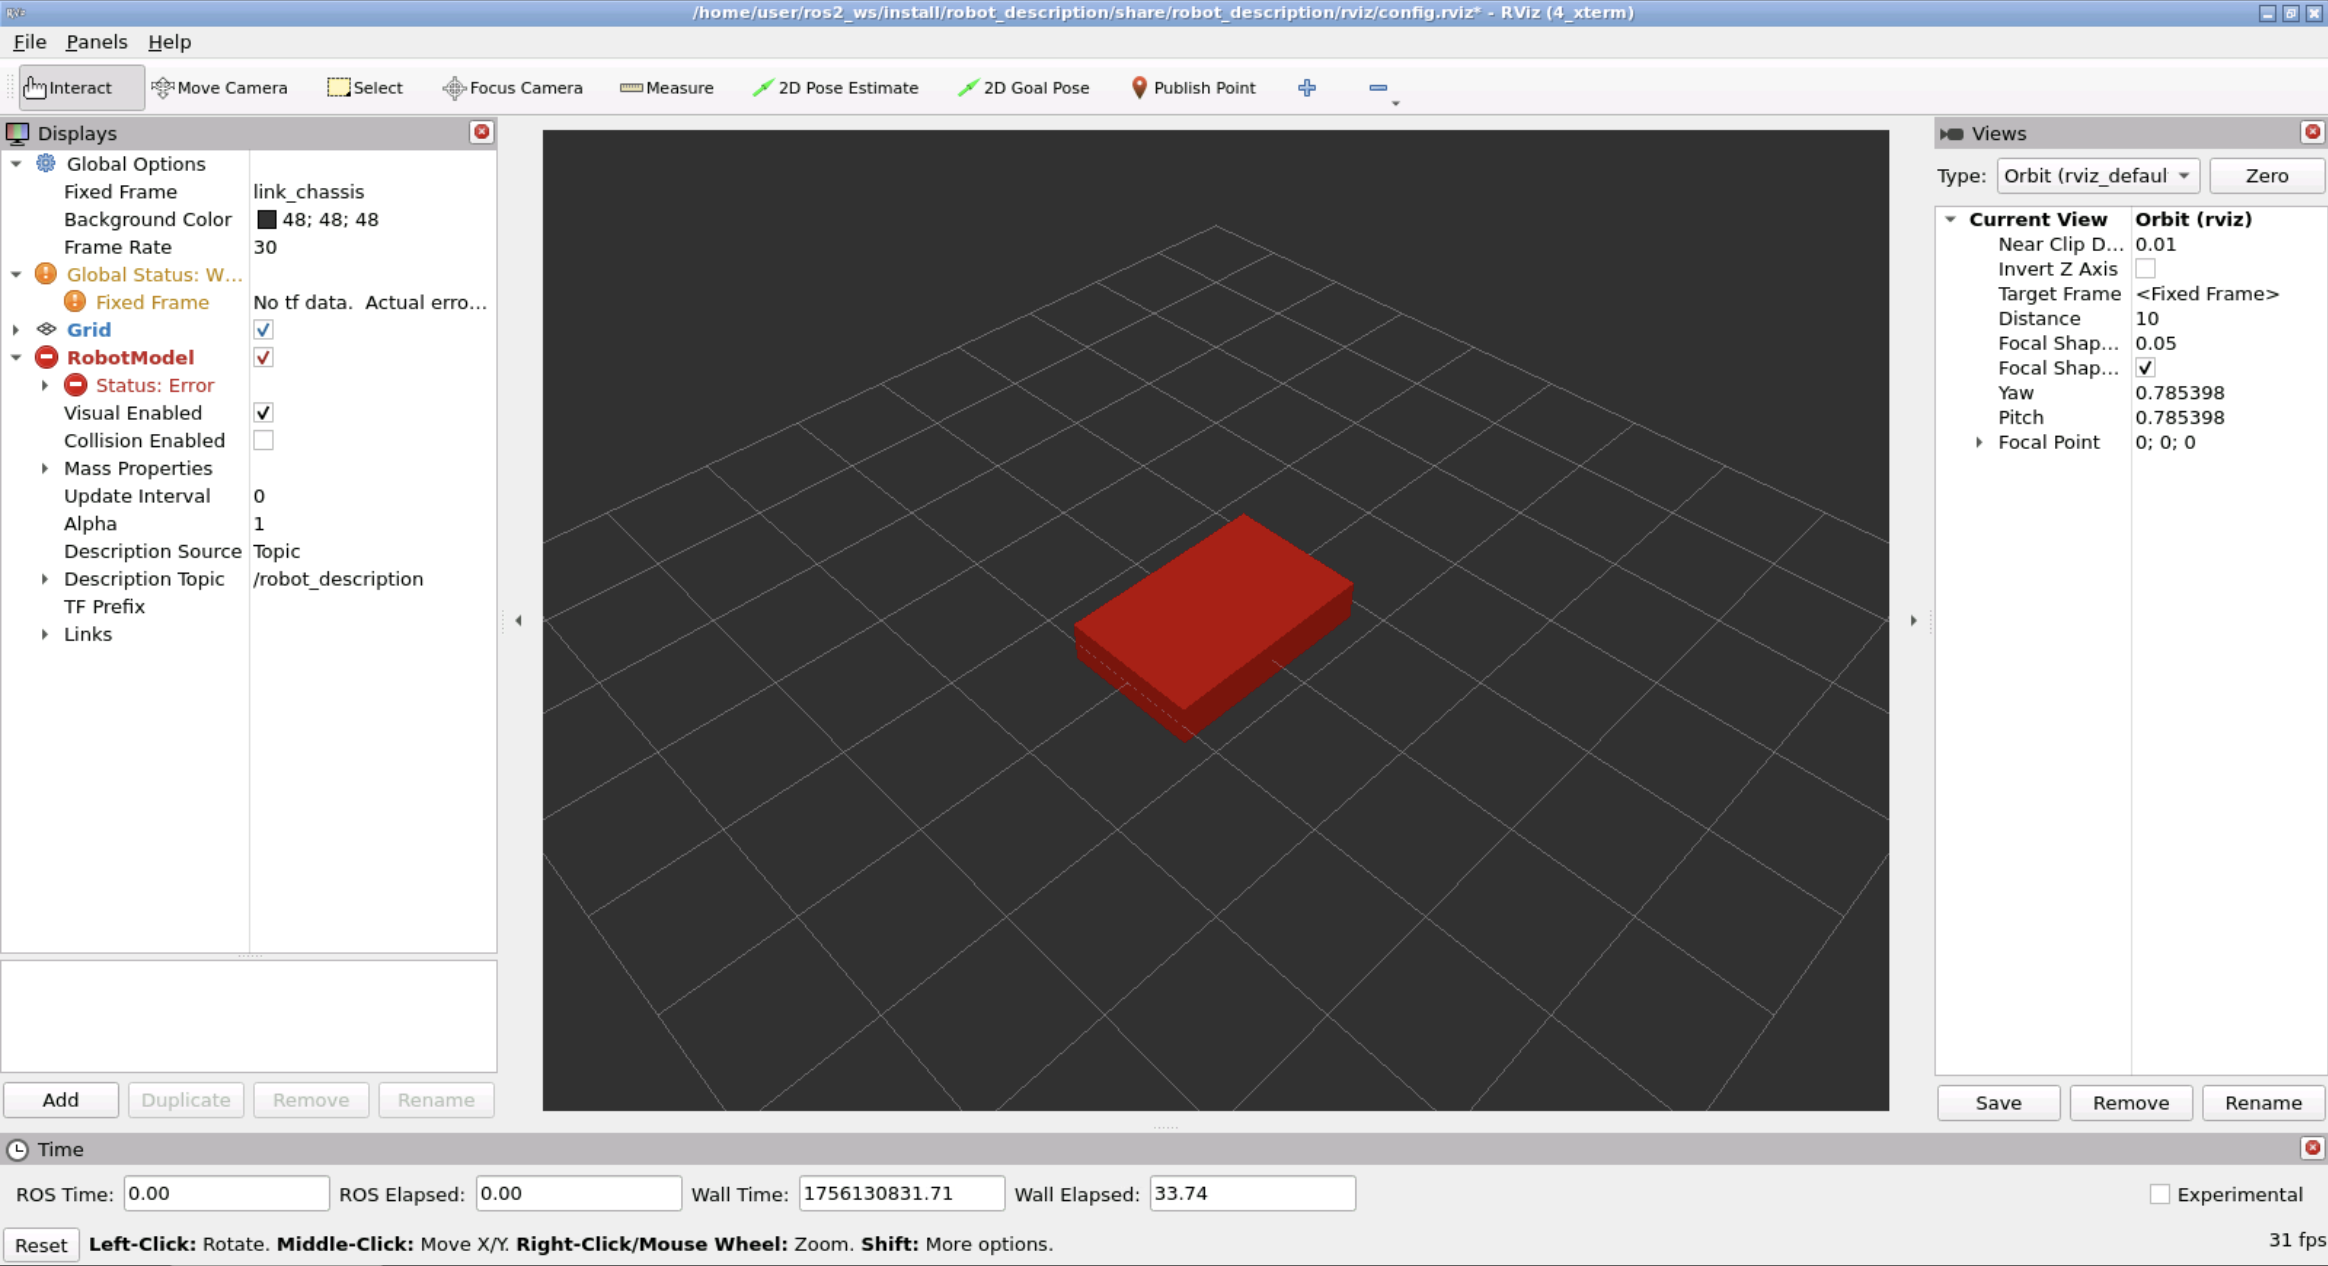Click the Grid display icon

[x=46, y=329]
